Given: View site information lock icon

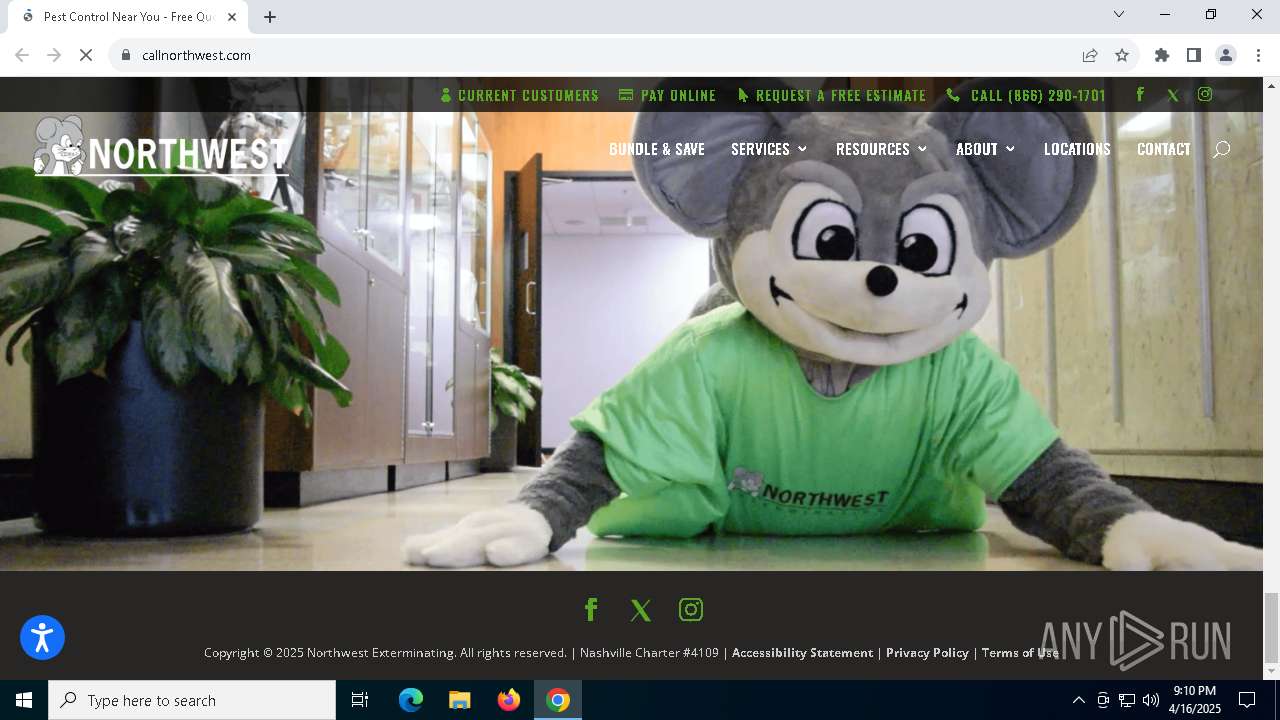Looking at the screenshot, I should click(x=126, y=55).
